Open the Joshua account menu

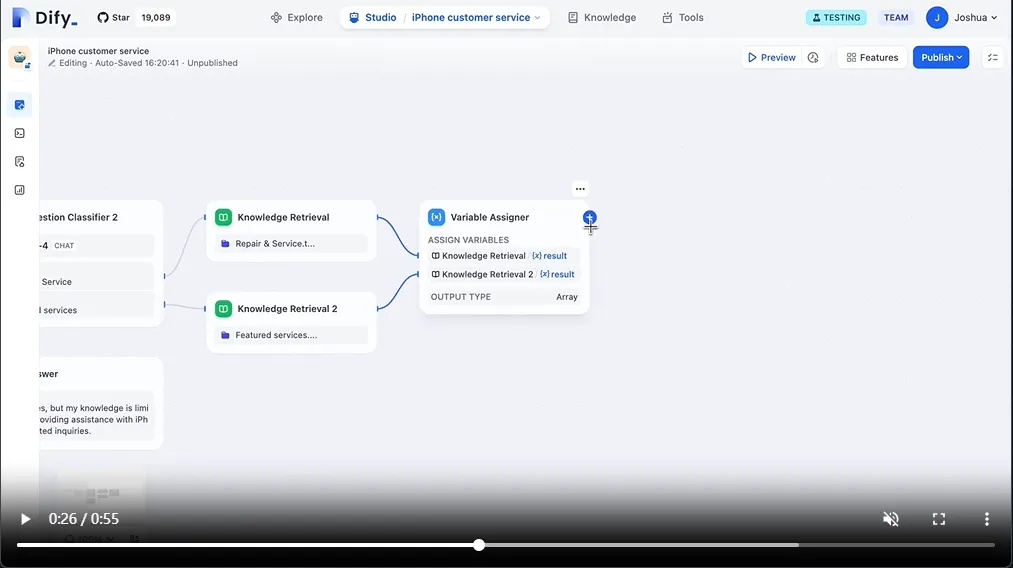(963, 17)
